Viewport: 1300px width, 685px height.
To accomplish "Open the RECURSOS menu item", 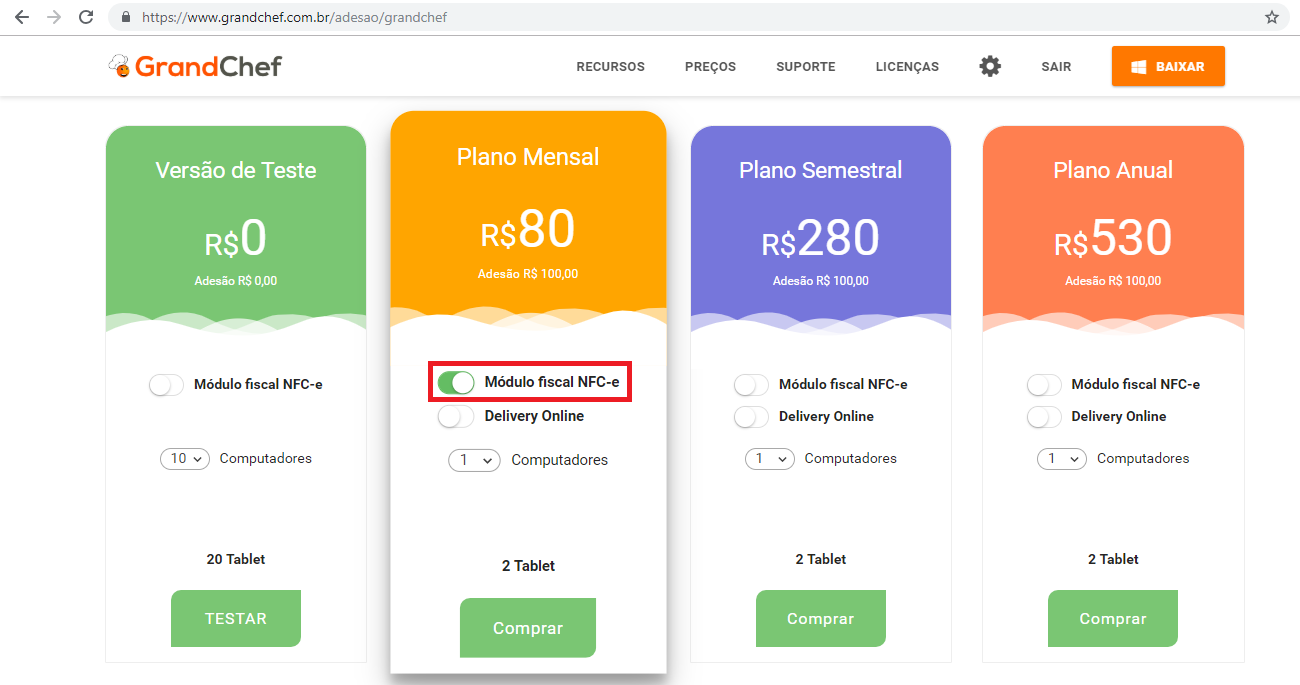I will tap(610, 67).
